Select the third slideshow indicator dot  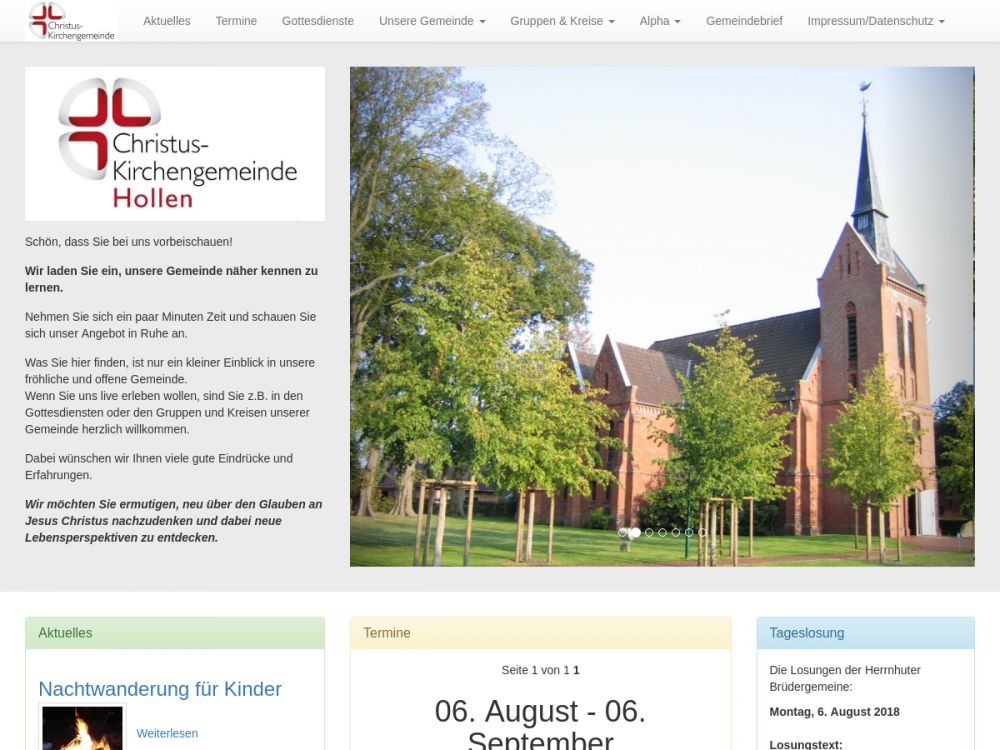pyautogui.click(x=649, y=533)
